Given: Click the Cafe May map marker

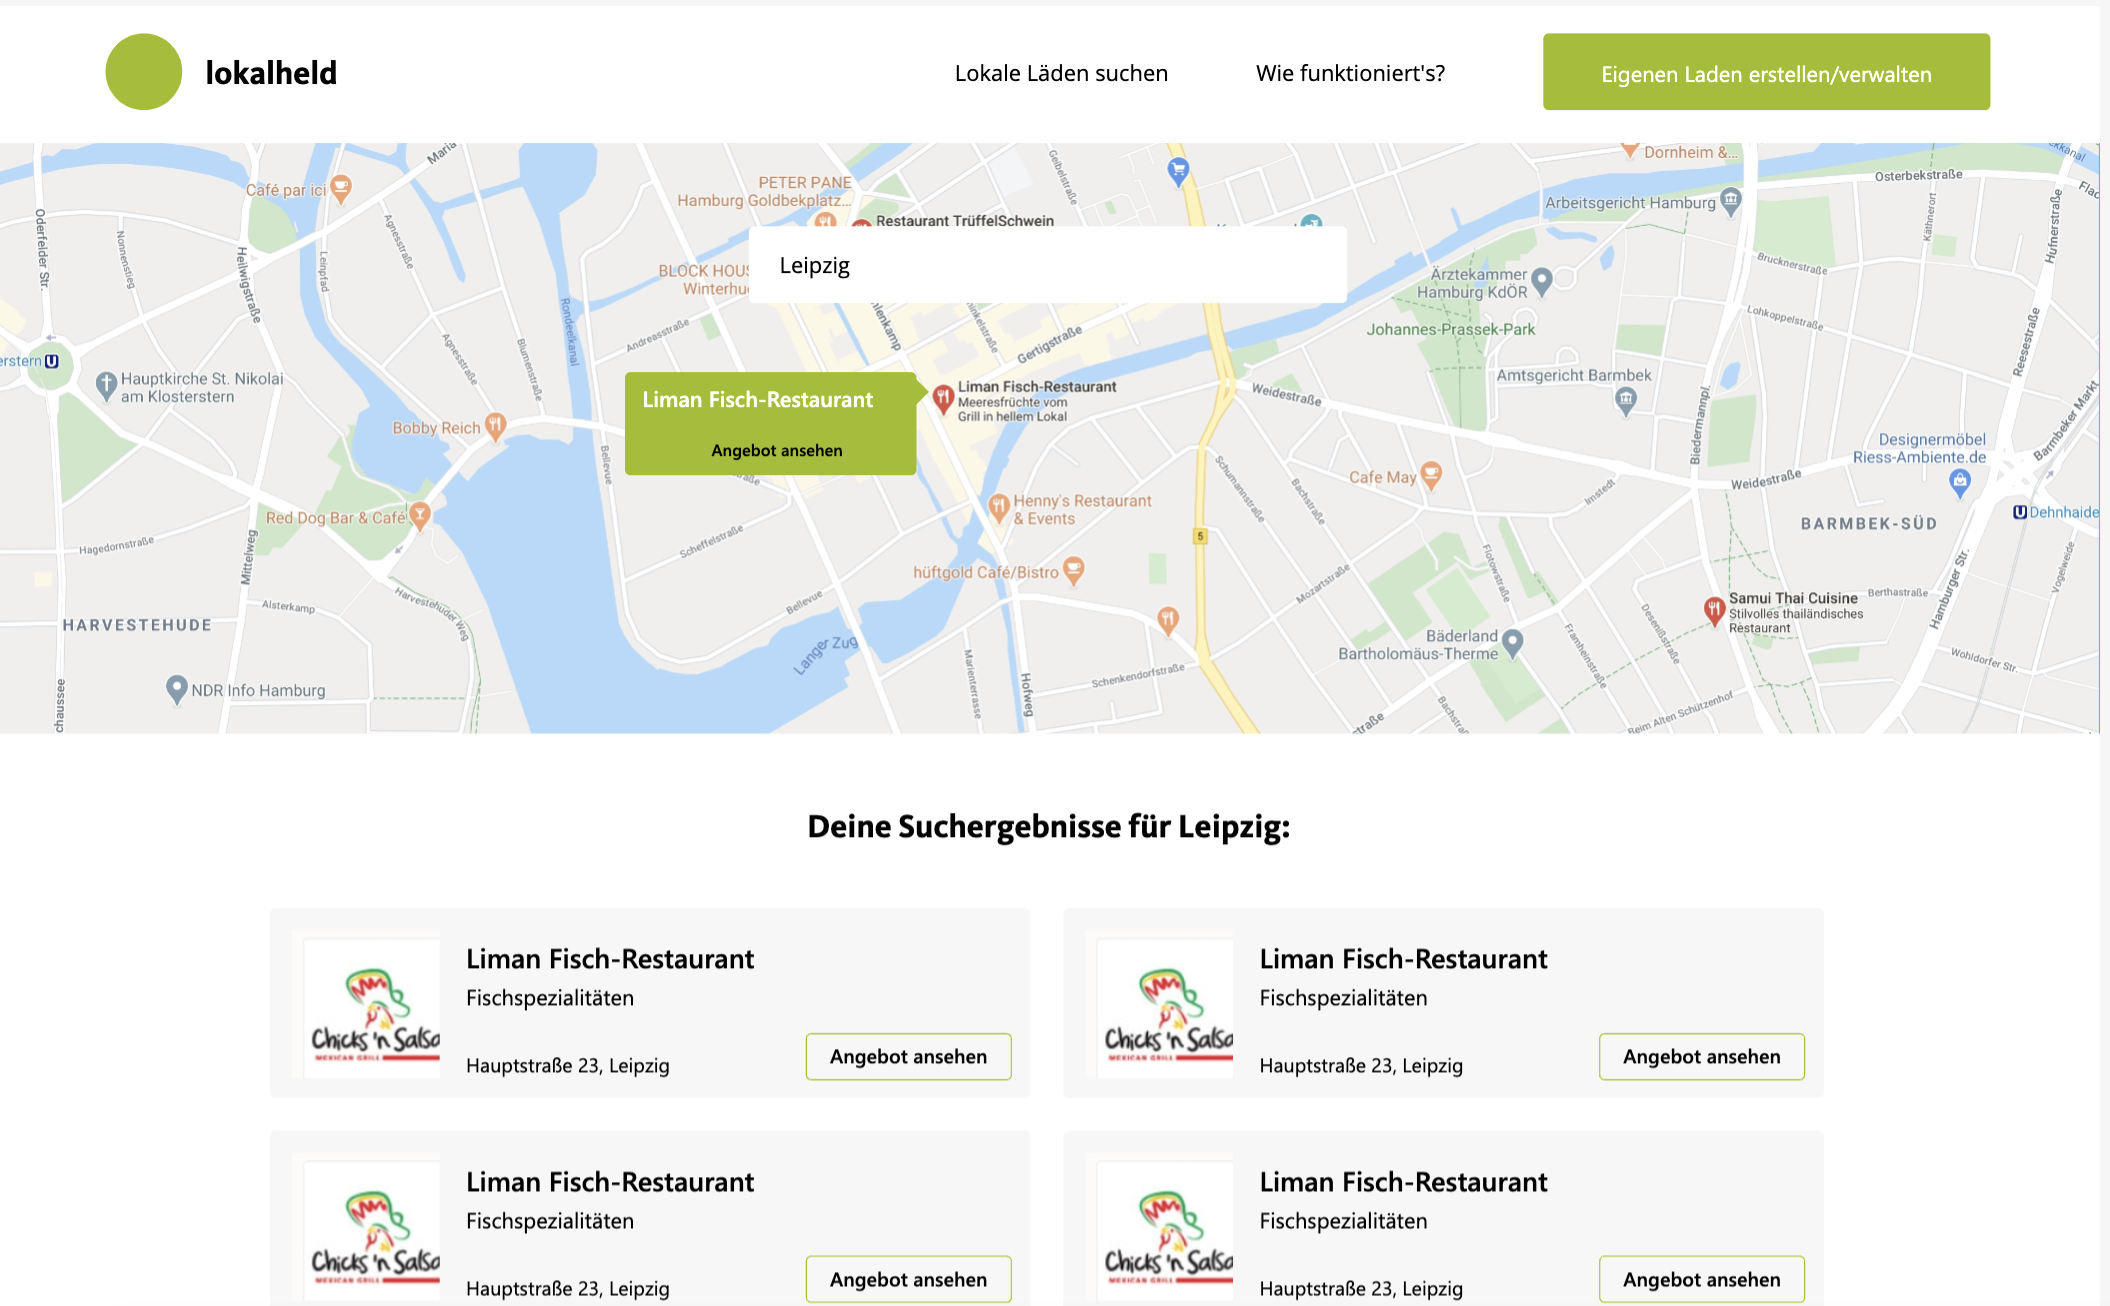Looking at the screenshot, I should click(1431, 475).
